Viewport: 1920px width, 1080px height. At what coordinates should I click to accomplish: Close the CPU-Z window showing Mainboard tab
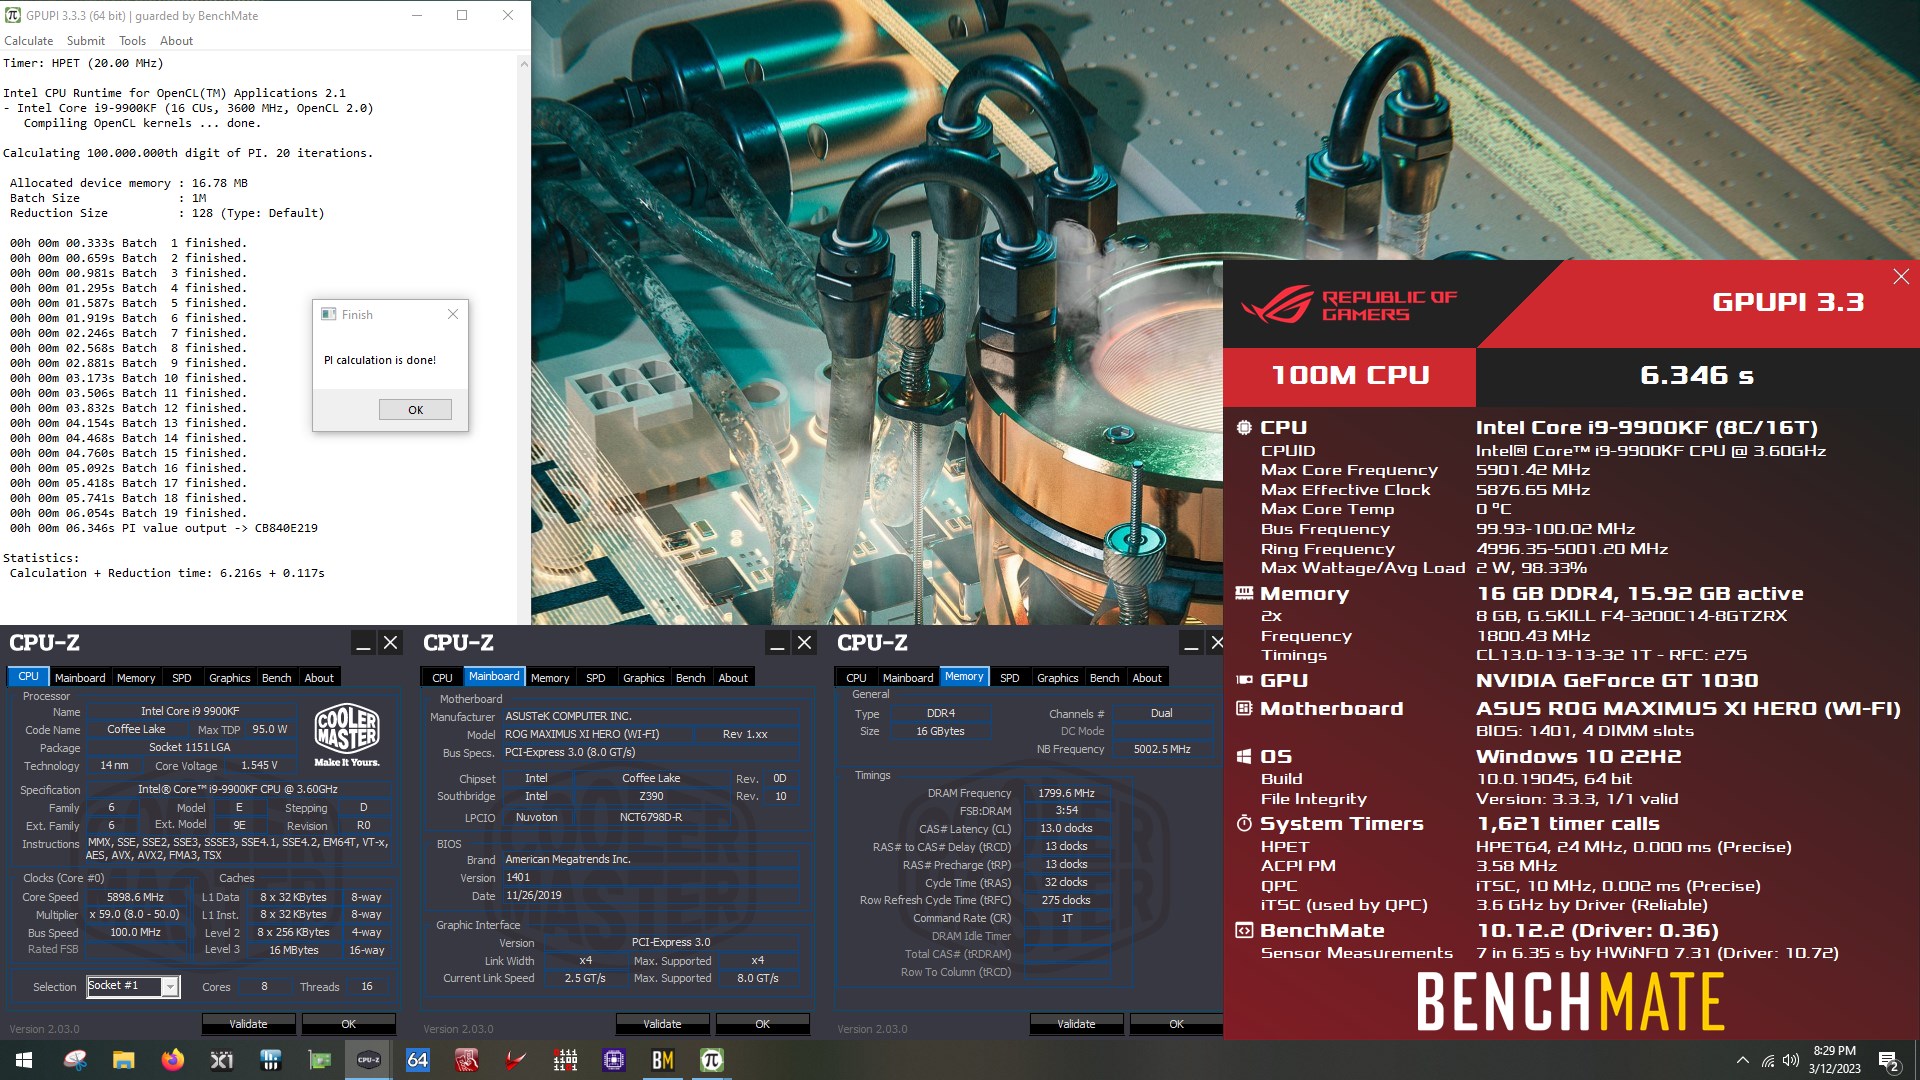point(805,643)
